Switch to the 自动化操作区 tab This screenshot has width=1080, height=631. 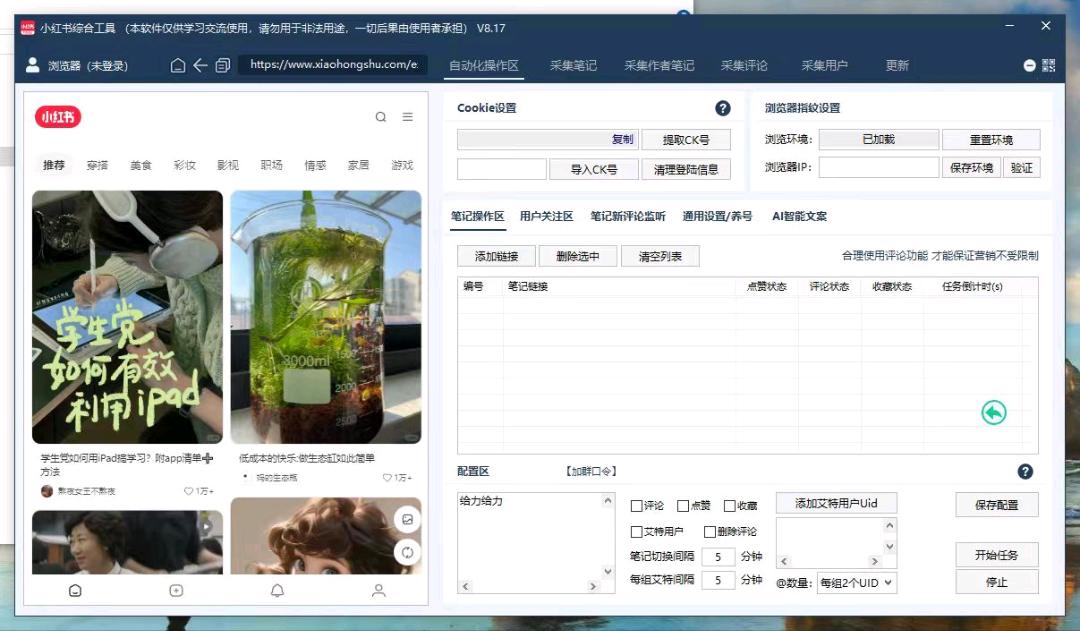click(x=484, y=65)
